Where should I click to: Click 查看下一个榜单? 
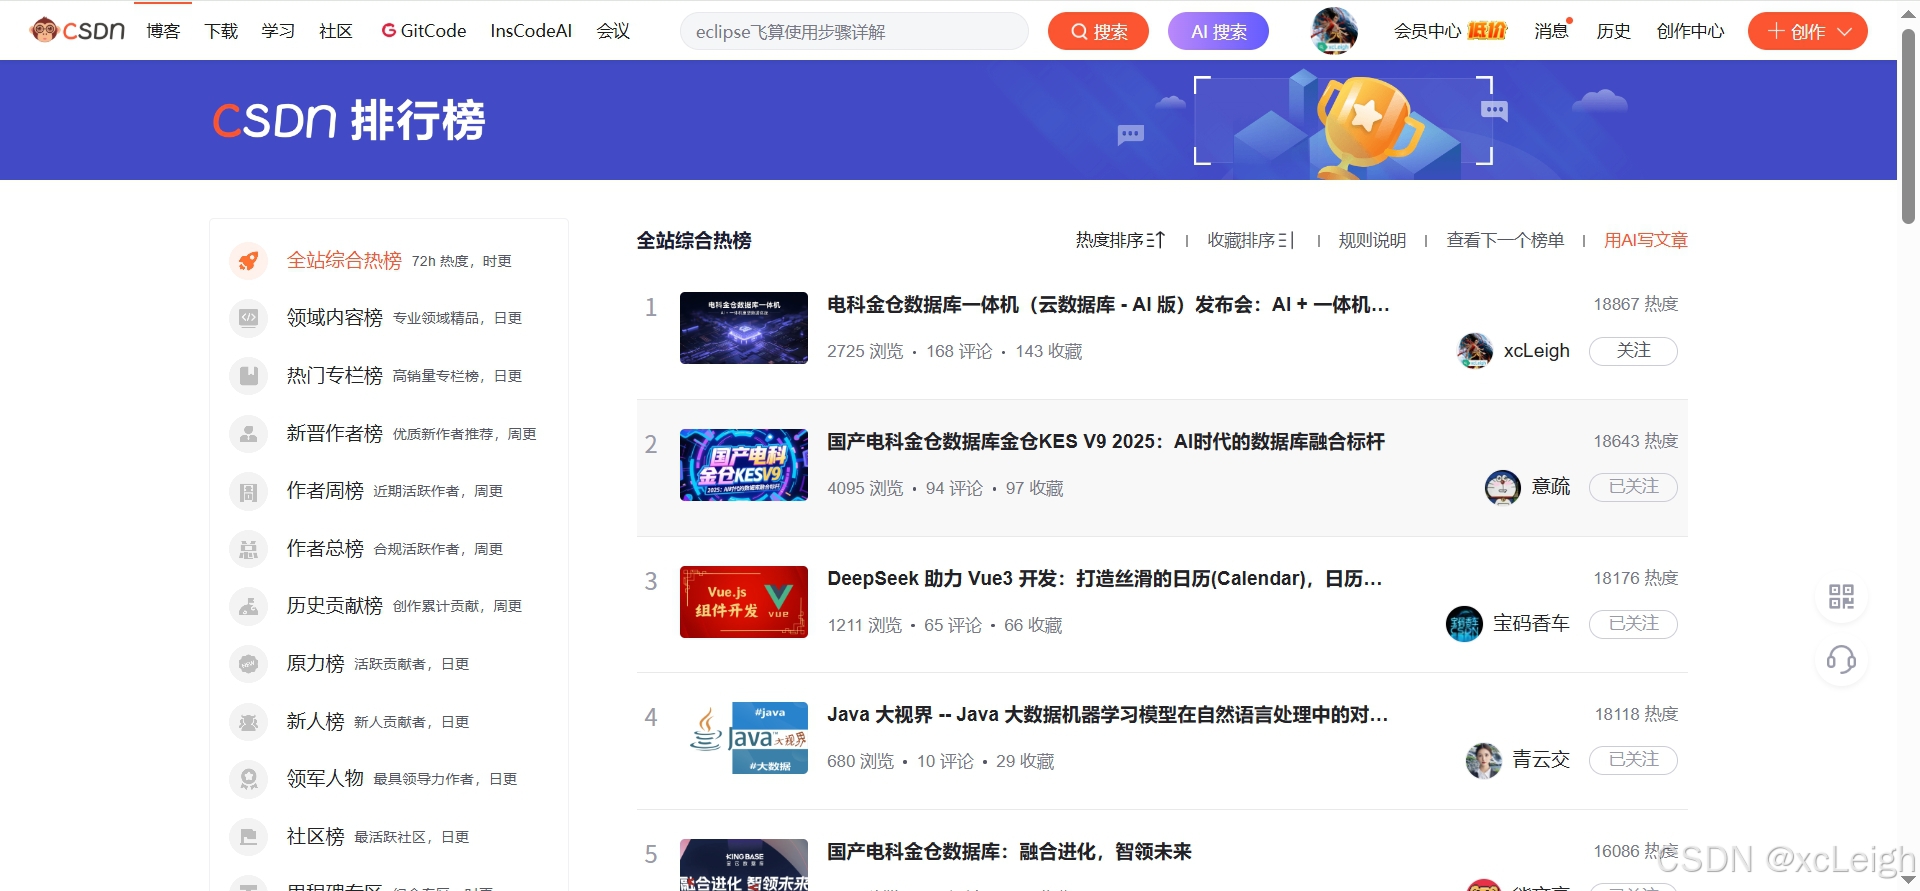click(1505, 240)
